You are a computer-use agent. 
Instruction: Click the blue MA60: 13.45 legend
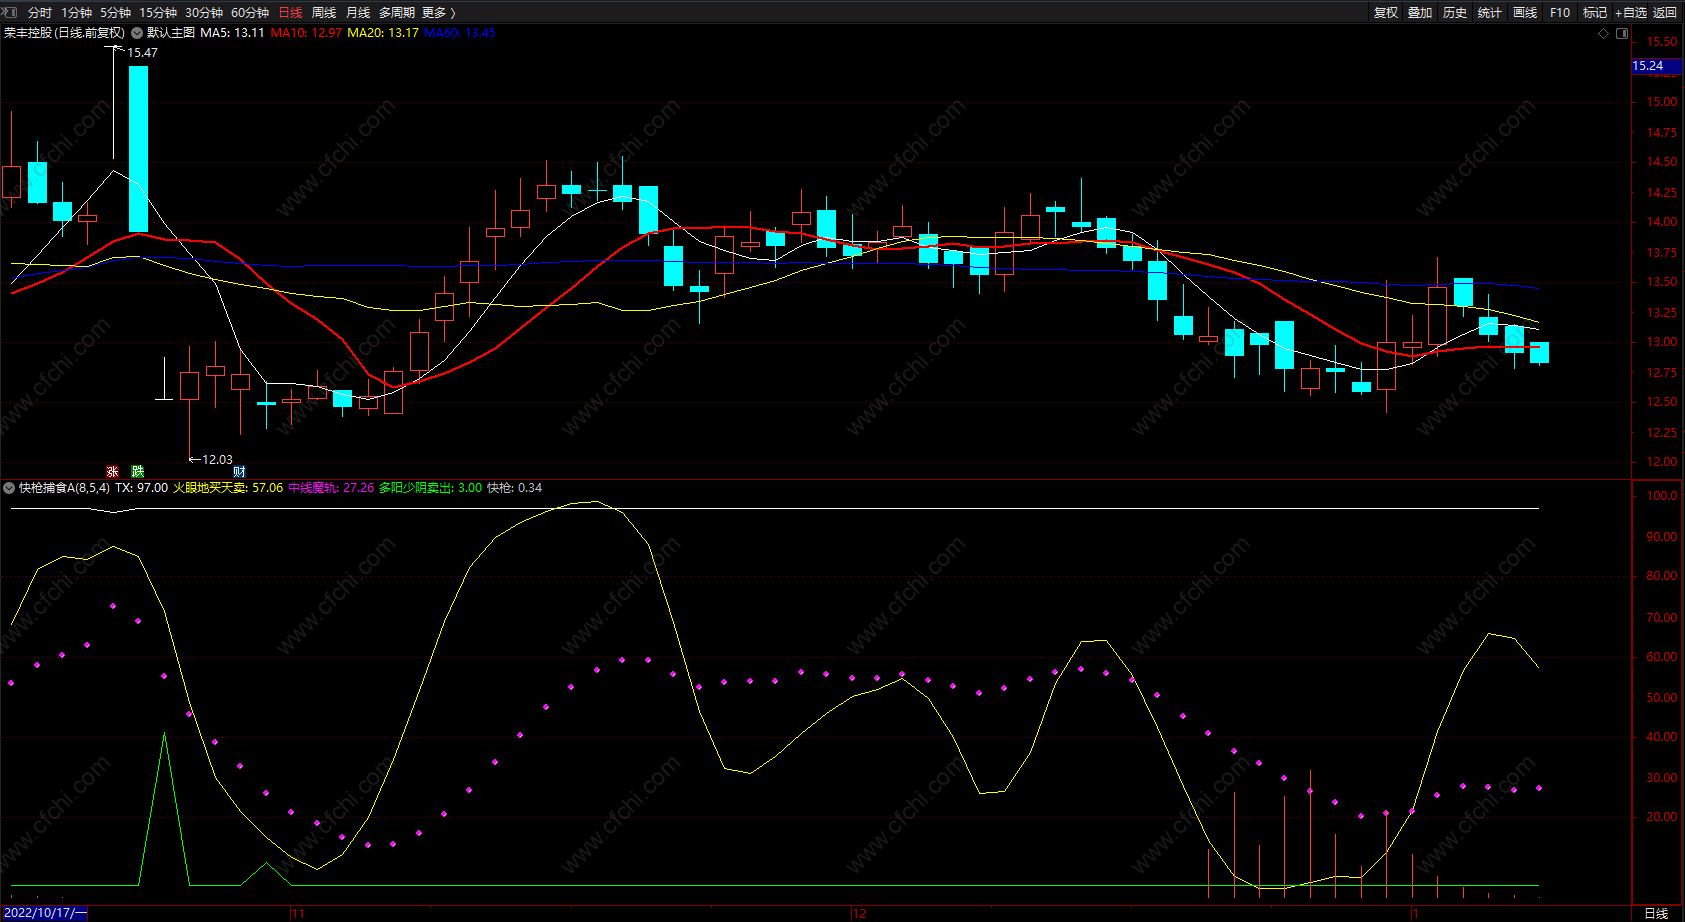tap(460, 33)
